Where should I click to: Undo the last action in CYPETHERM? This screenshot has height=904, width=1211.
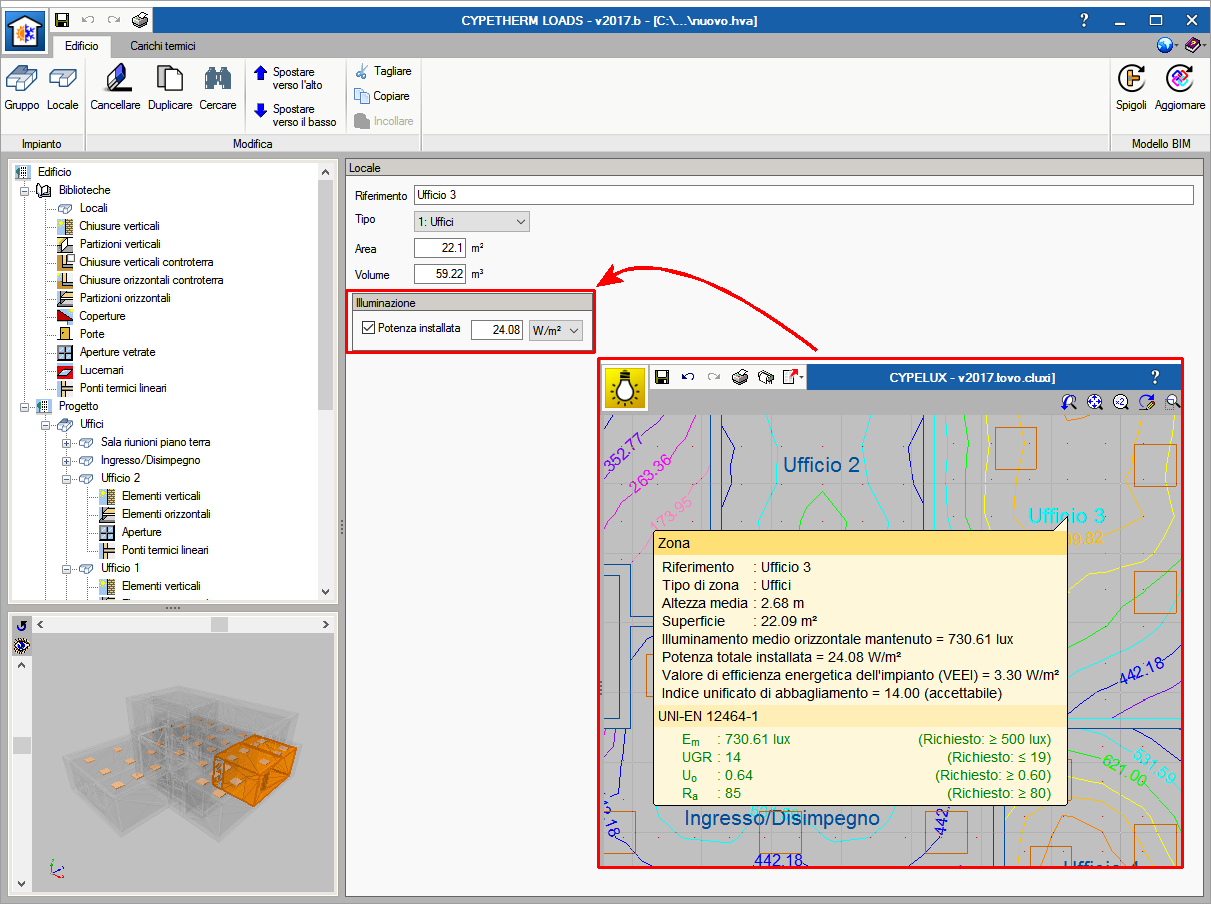(x=88, y=20)
